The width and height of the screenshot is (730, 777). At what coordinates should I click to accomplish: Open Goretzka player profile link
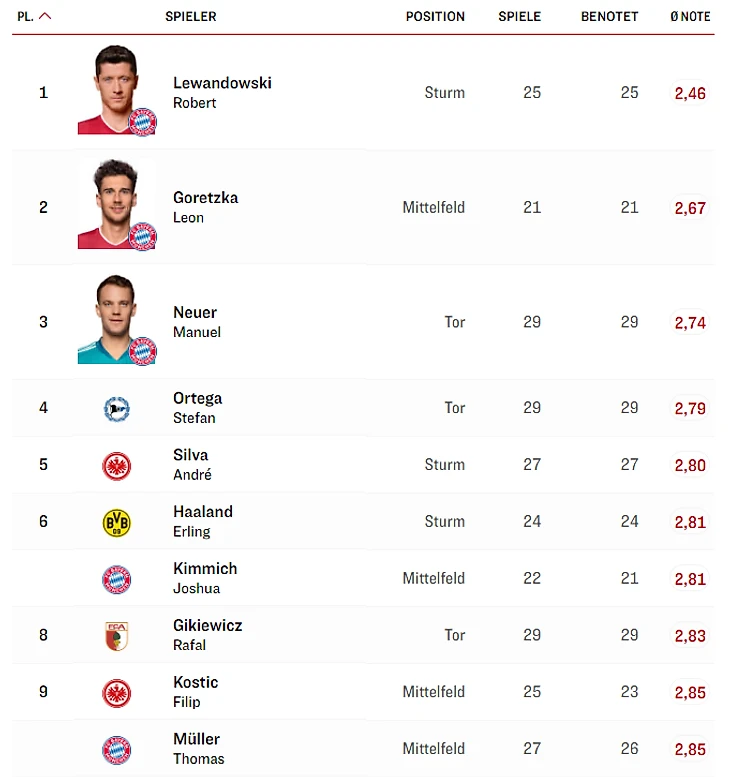pyautogui.click(x=205, y=198)
